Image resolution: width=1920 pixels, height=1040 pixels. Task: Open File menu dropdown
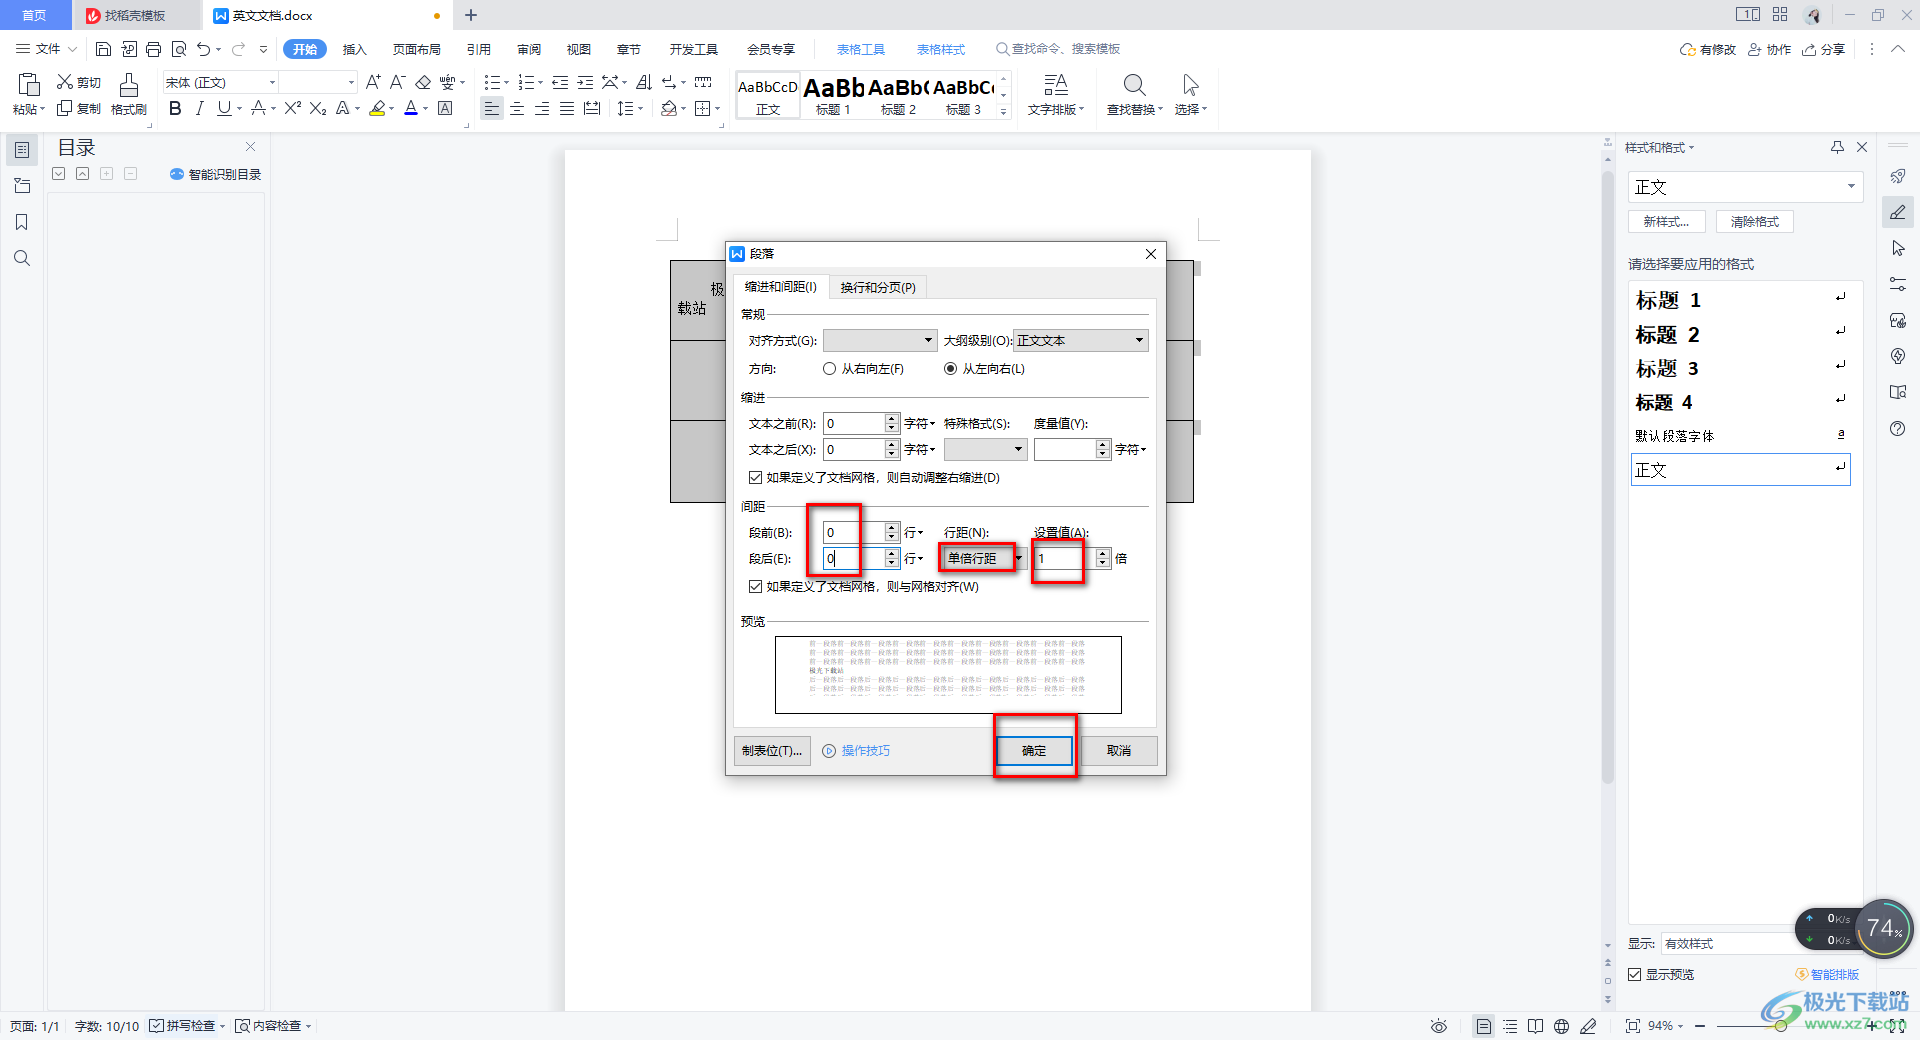click(46, 49)
